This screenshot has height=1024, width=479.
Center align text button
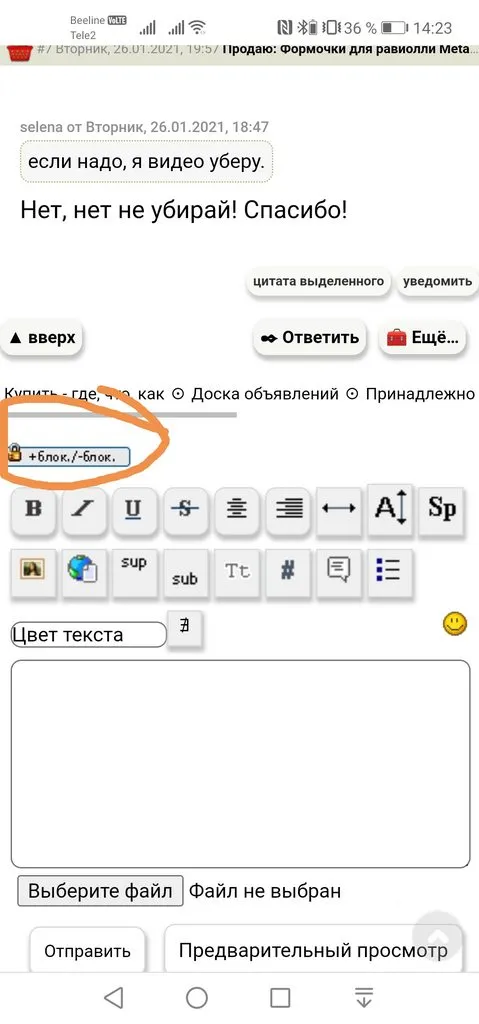237,510
